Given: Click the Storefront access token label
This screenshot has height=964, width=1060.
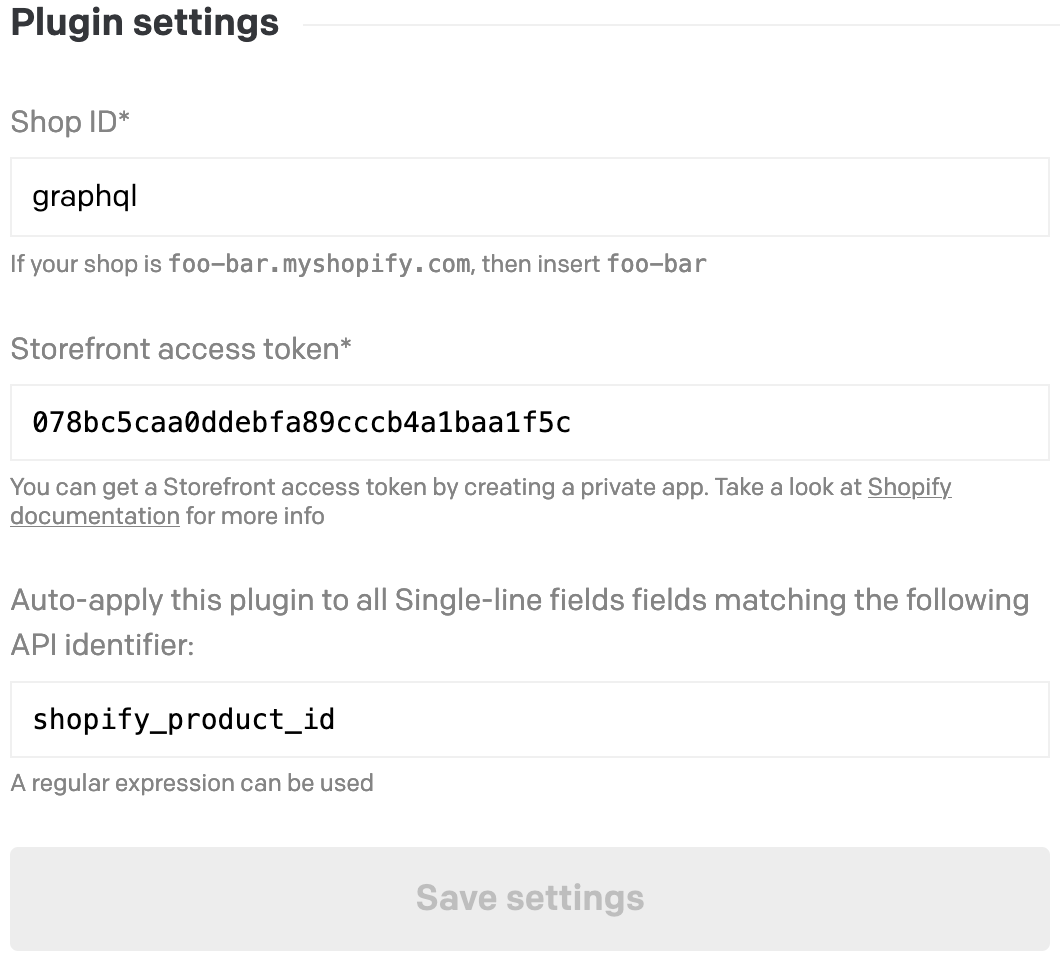Looking at the screenshot, I should 175,349.
